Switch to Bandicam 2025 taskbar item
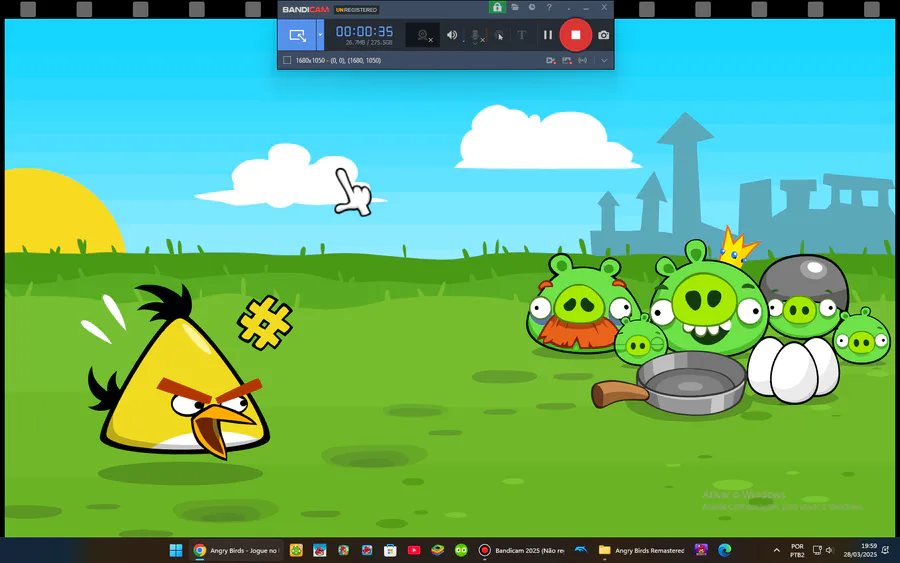900x563 pixels. tap(521, 550)
